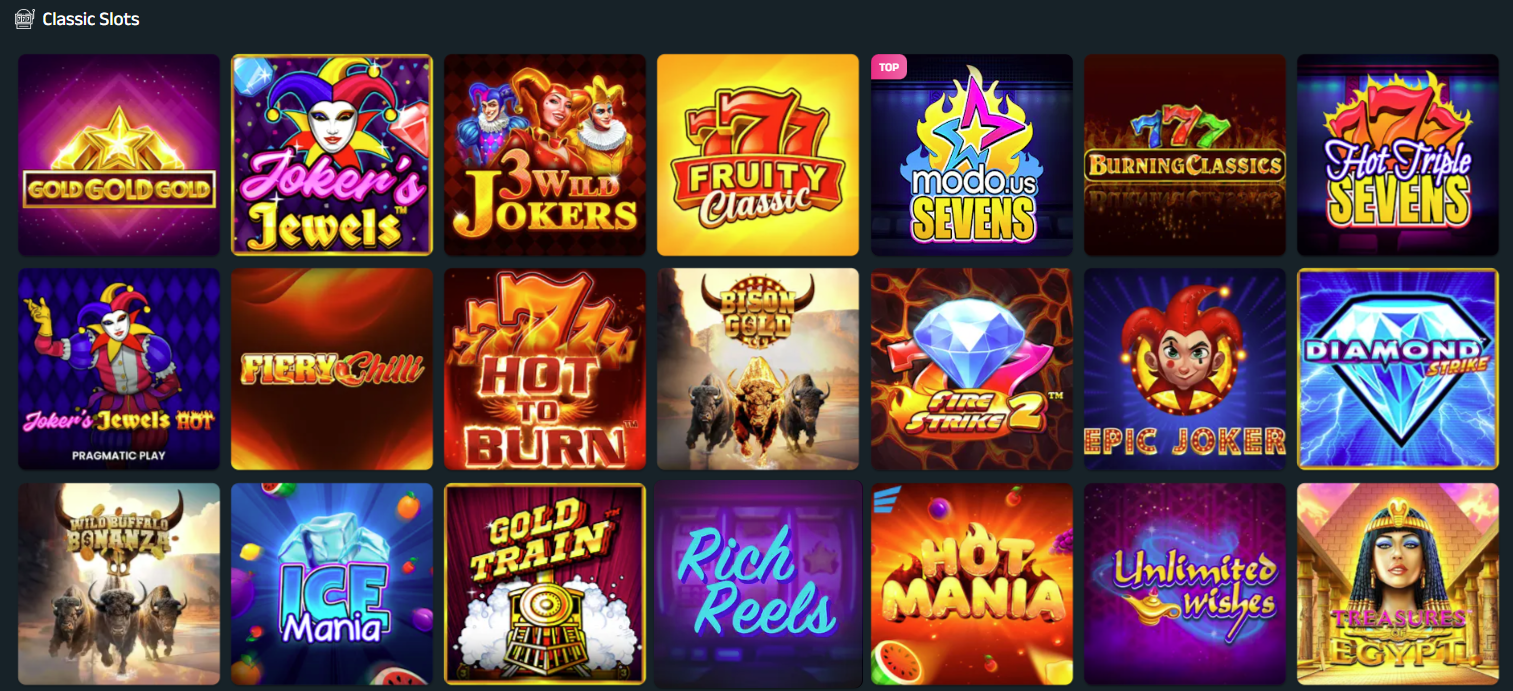Launch the Epic Joker game
The width and height of the screenshot is (1513, 691).
tap(1185, 369)
